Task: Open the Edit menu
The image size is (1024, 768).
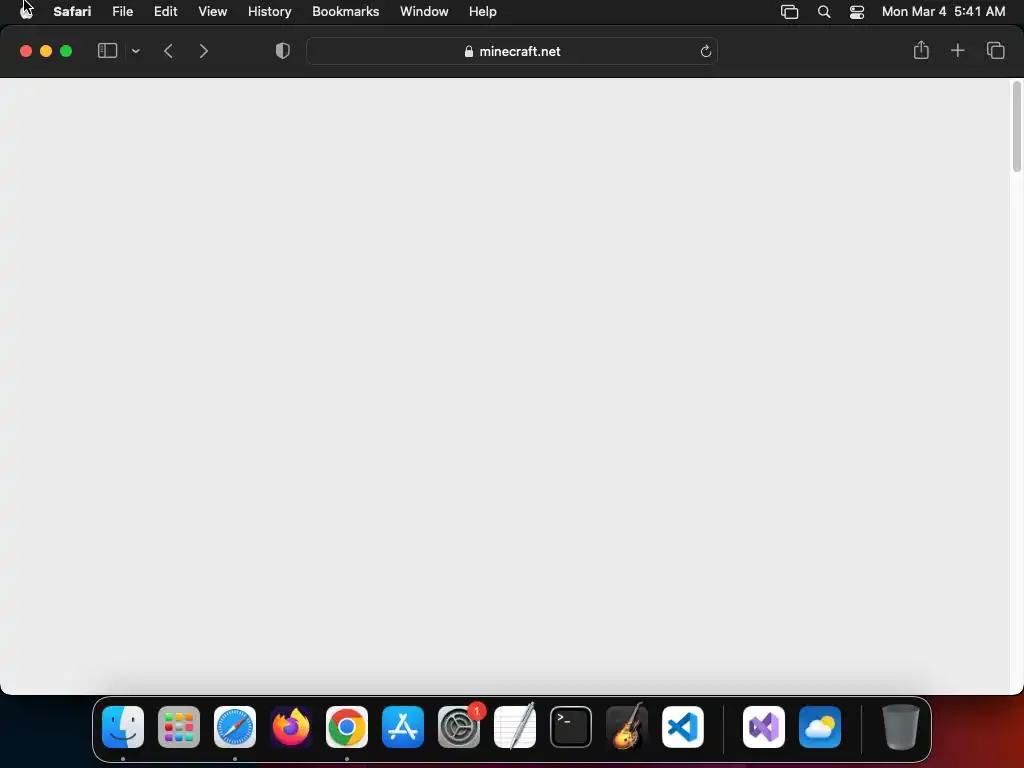Action: pos(165,11)
